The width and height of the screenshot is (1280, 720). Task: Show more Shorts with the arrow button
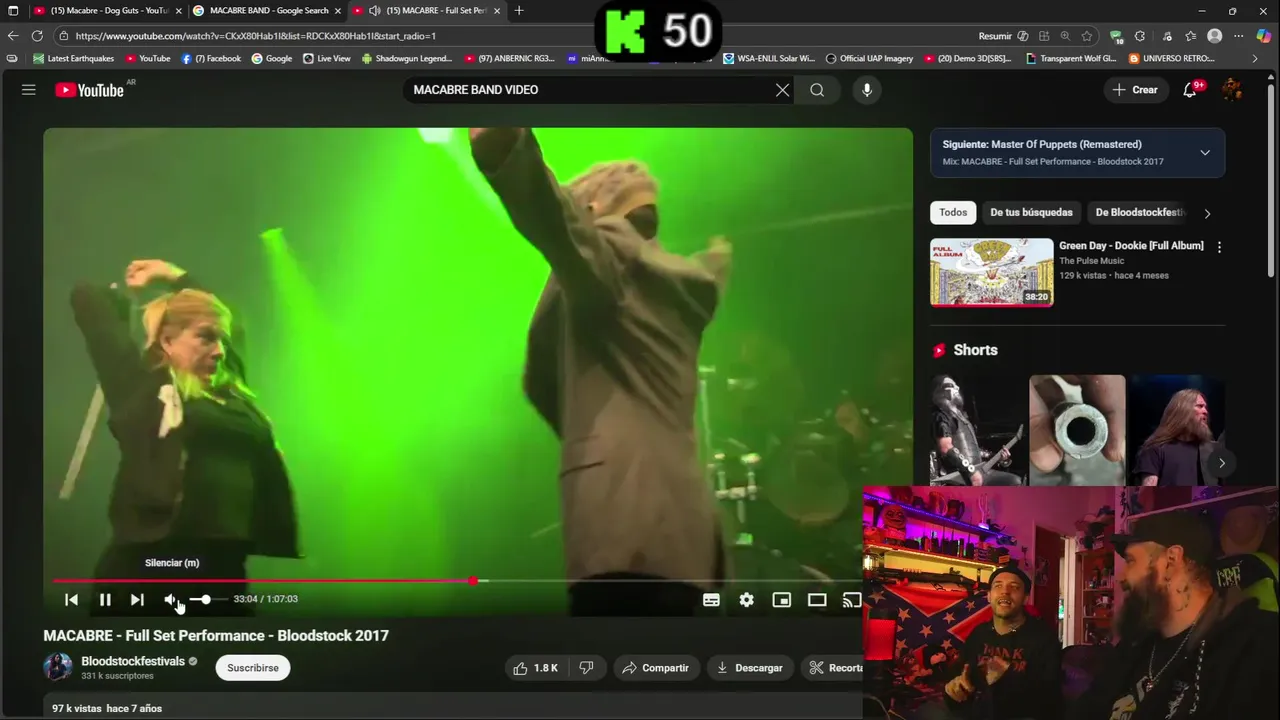pos(1221,463)
